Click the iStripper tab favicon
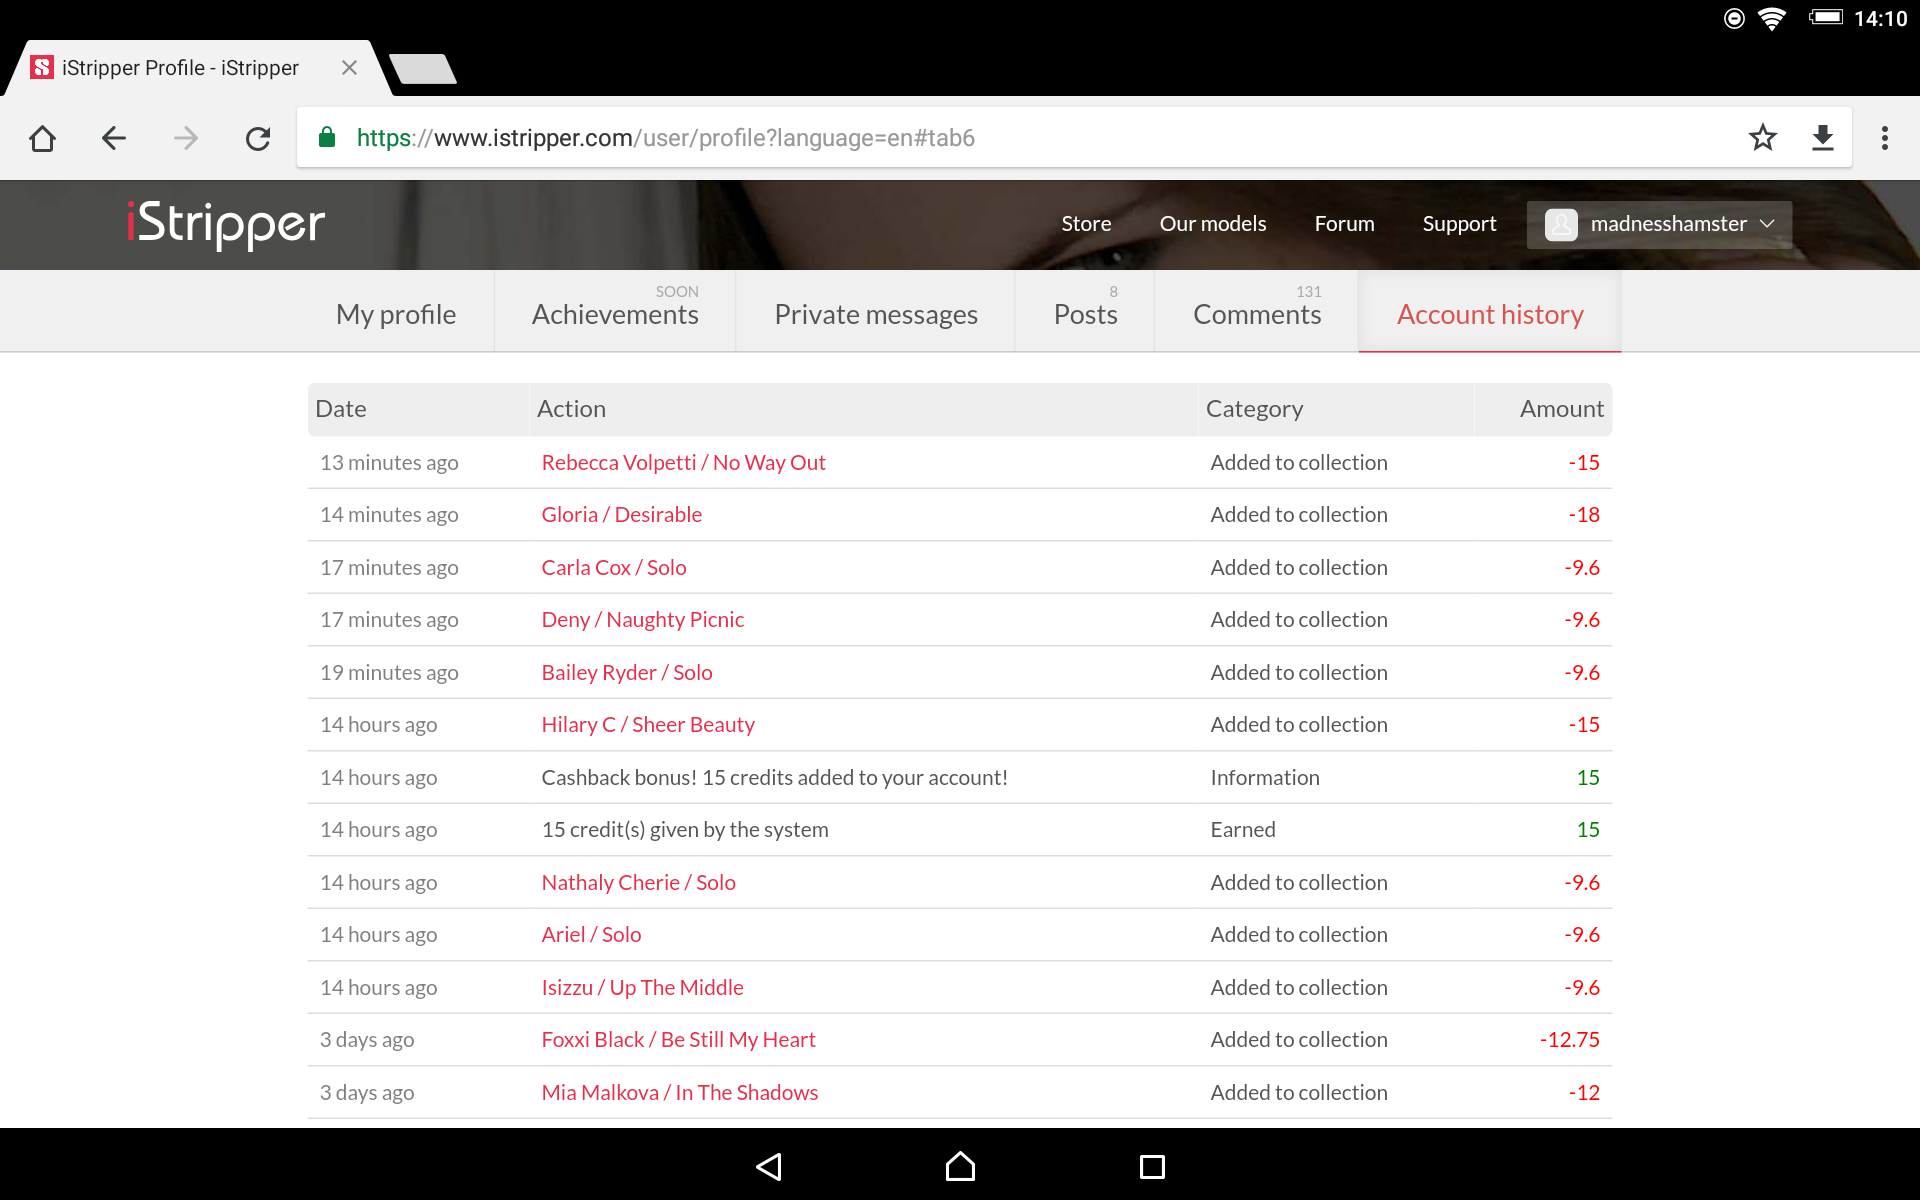 (x=42, y=67)
